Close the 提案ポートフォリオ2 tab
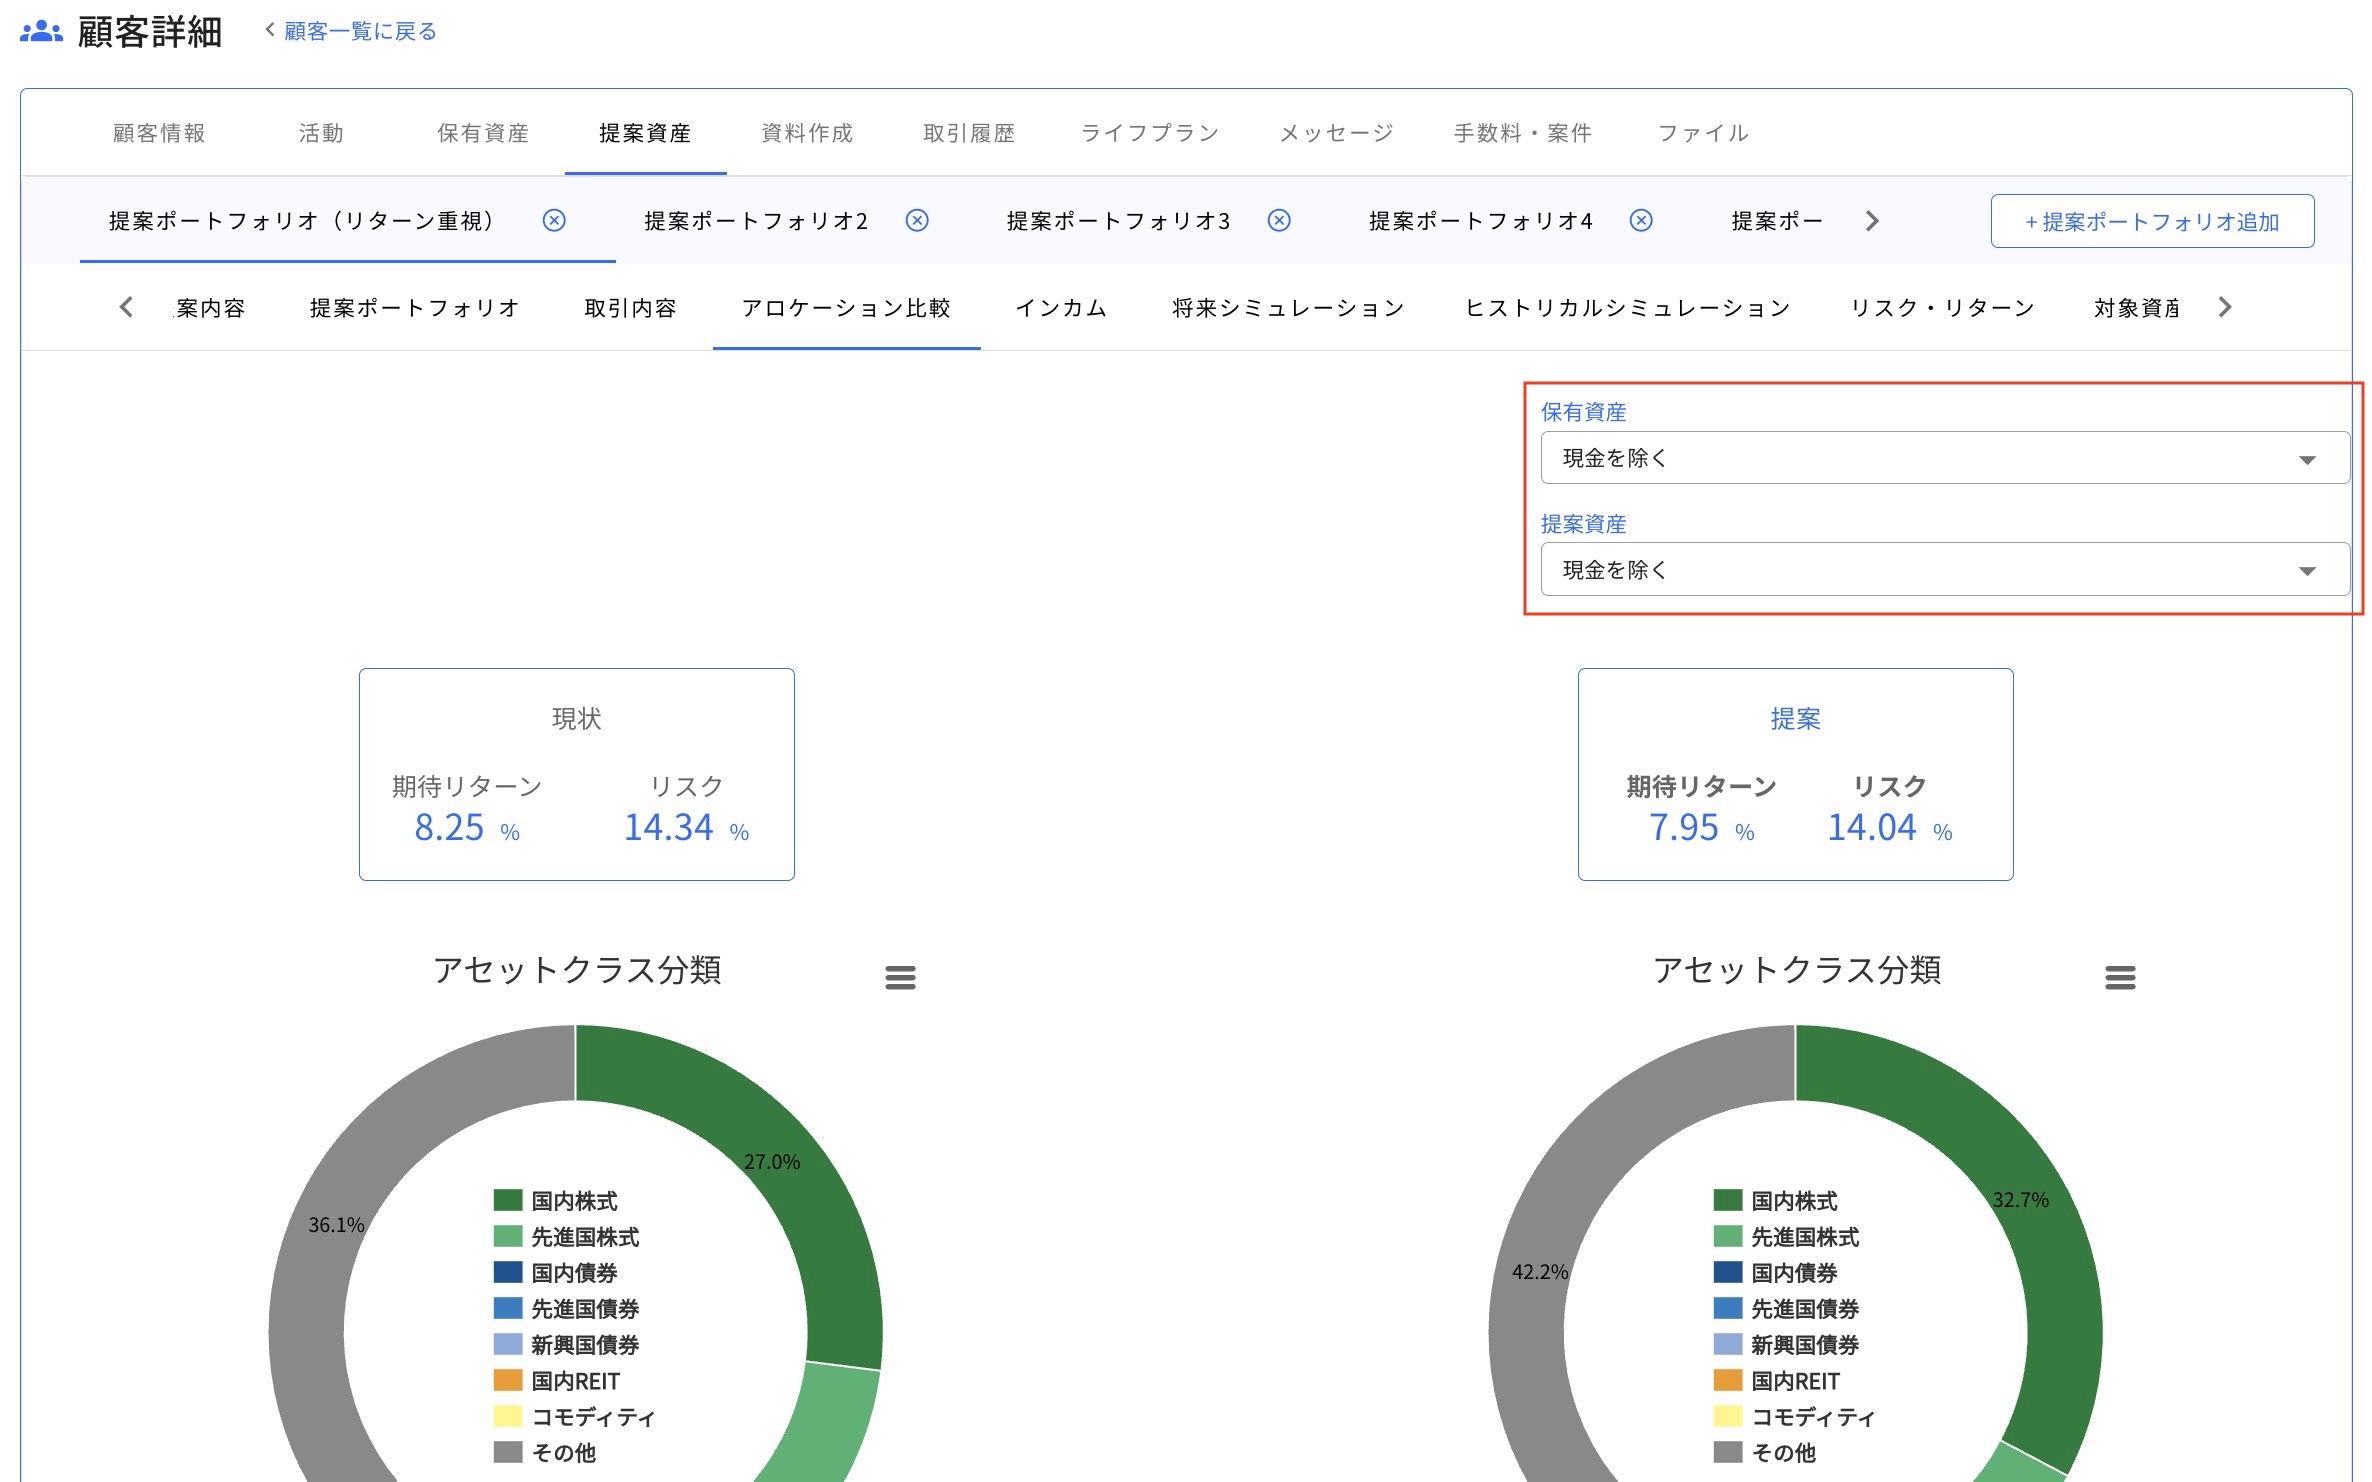This screenshot has height=1482, width=2372. pyautogui.click(x=916, y=221)
